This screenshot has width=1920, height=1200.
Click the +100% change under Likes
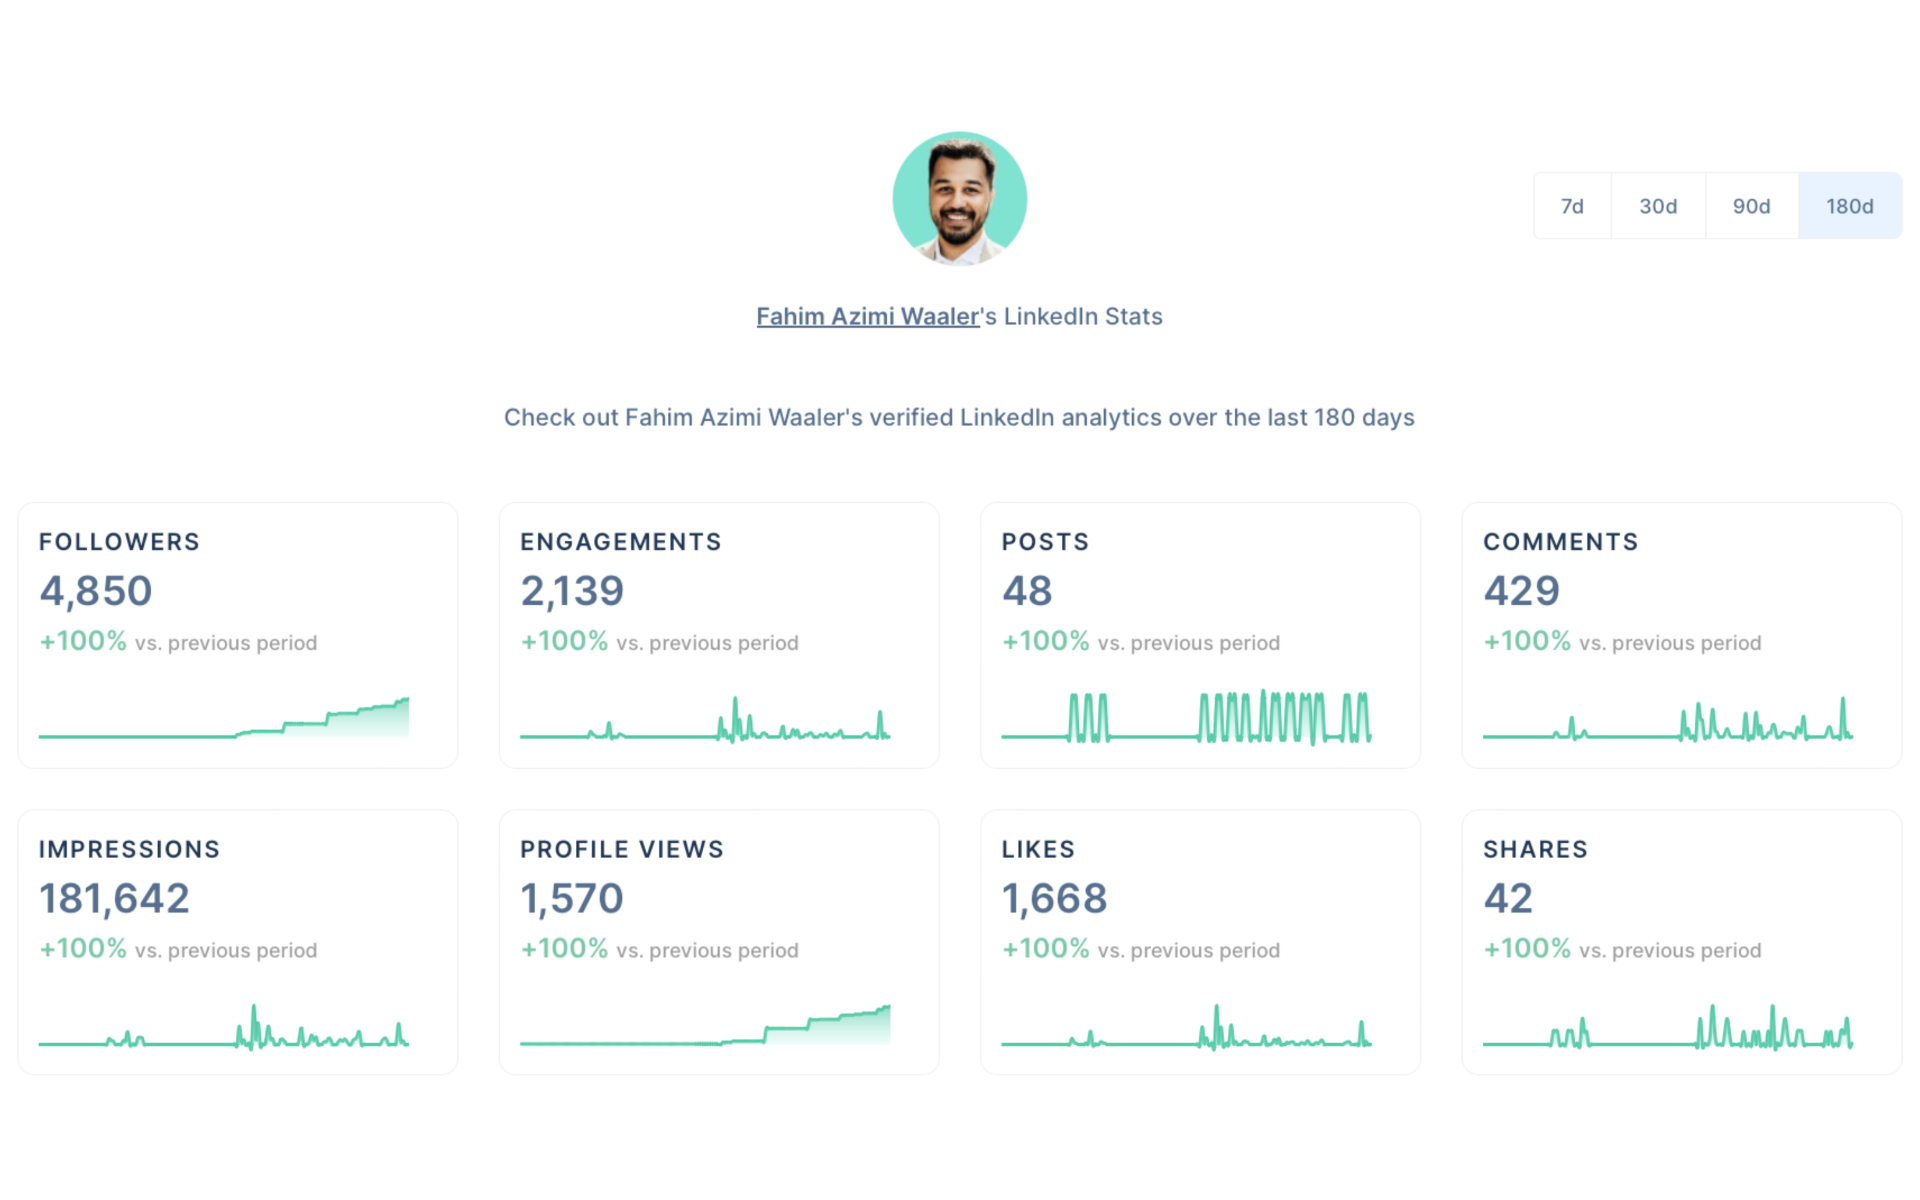point(1045,948)
